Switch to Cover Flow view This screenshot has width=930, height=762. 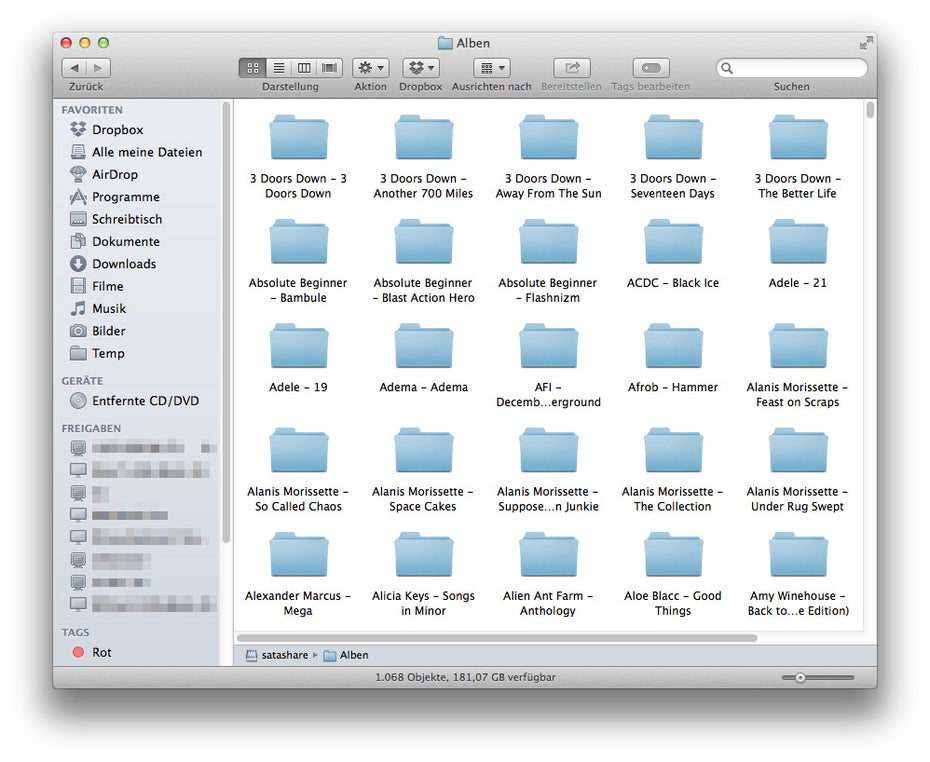(x=329, y=68)
